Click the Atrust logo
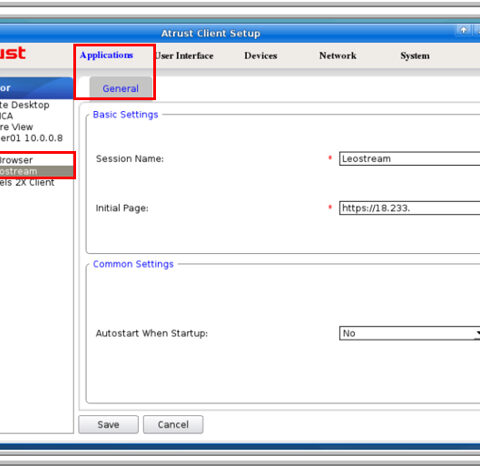Image resolution: width=480 pixels, height=466 pixels. [x=13, y=53]
